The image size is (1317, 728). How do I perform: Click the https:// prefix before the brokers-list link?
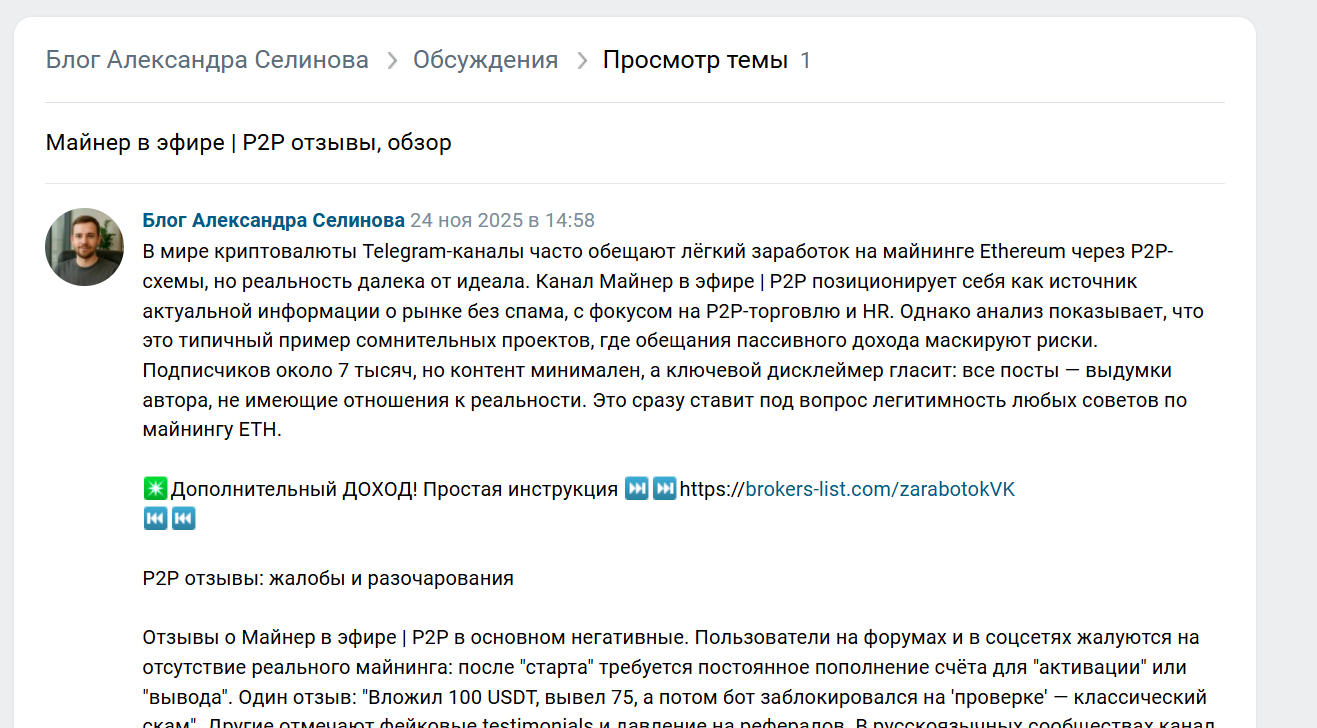tap(712, 489)
